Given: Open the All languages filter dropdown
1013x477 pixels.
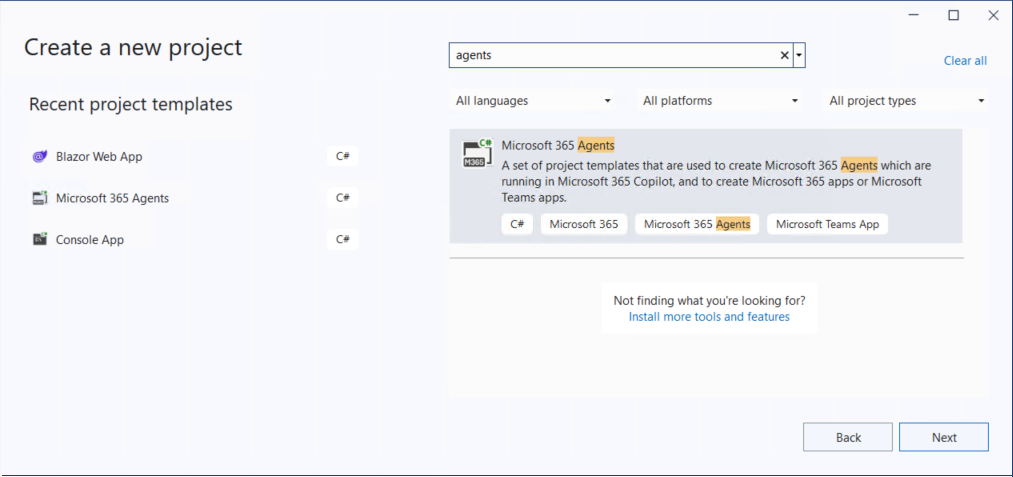Looking at the screenshot, I should (533, 101).
